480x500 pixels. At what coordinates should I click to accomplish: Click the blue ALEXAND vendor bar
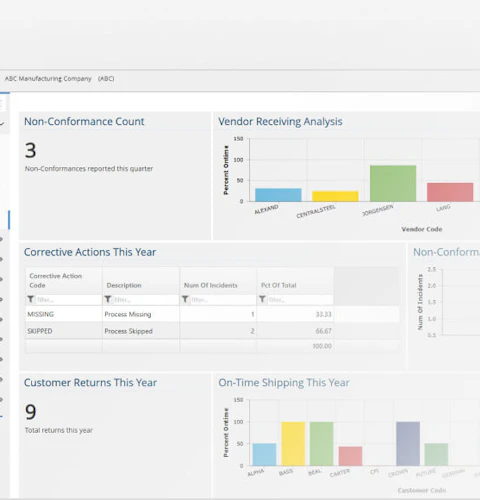[278, 195]
